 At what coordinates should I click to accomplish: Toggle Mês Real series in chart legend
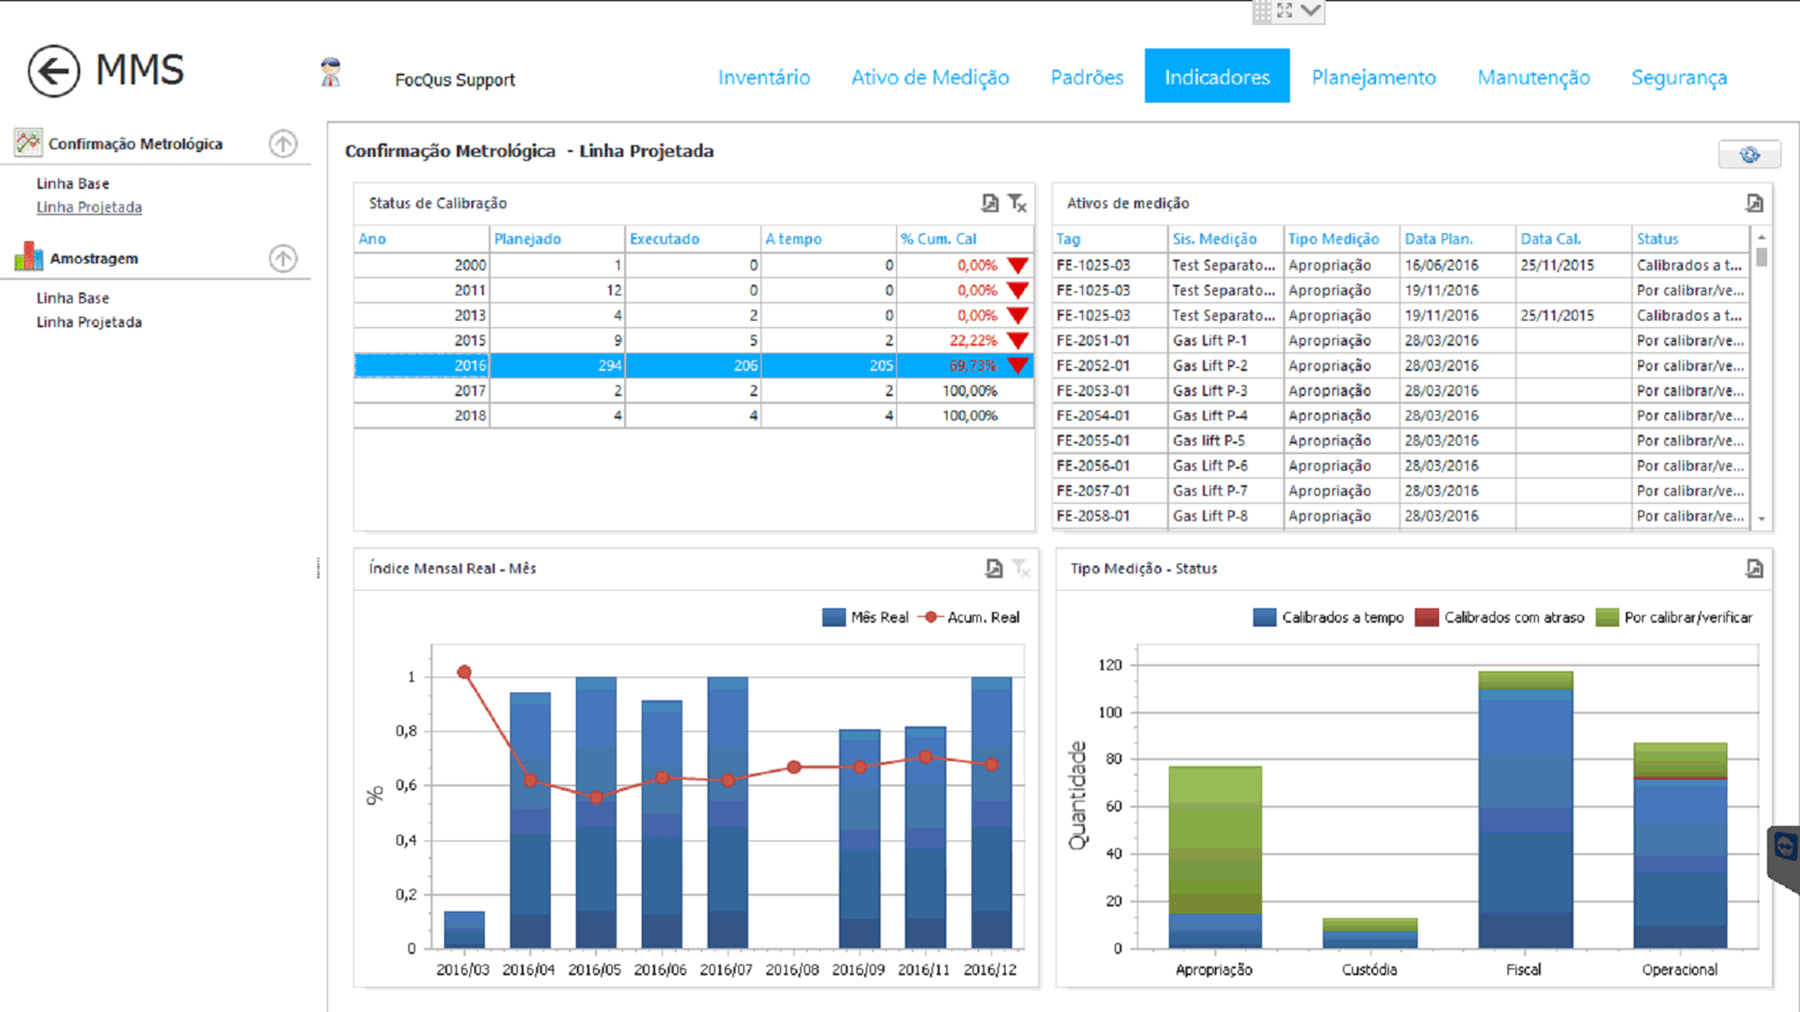[834, 617]
